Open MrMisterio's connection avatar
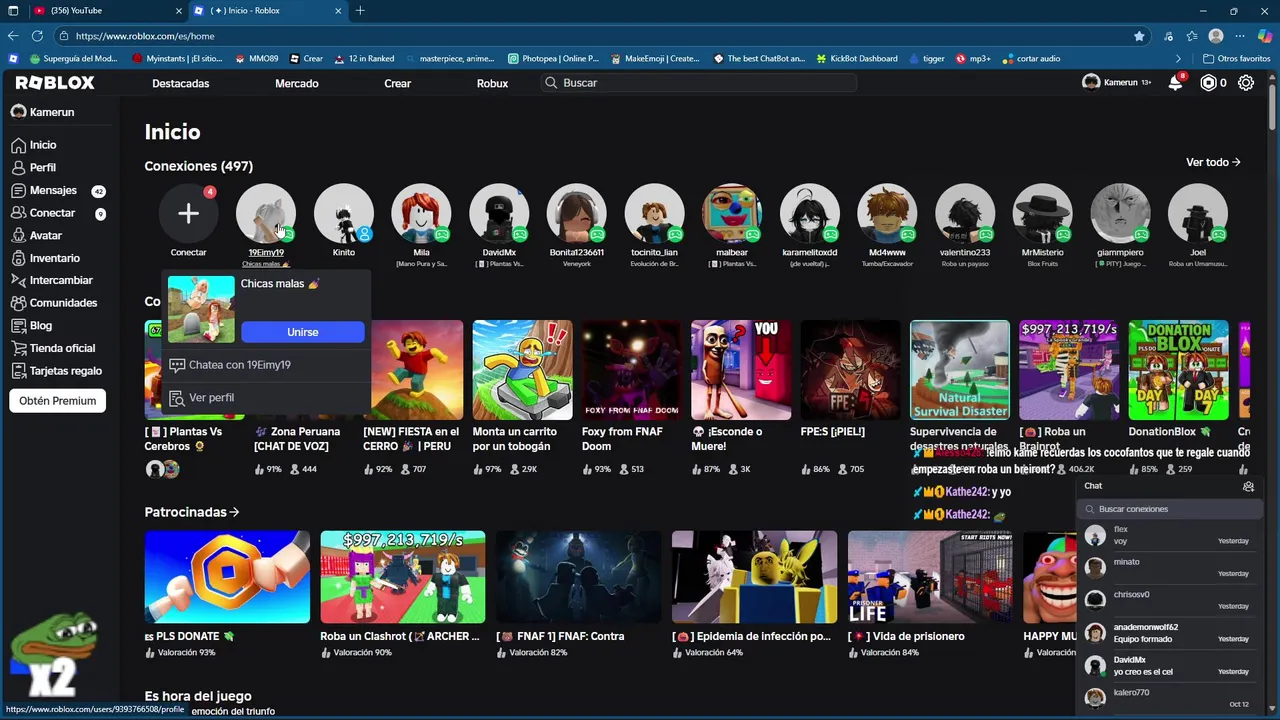Screen dimensions: 1280x720 pos(1042,213)
